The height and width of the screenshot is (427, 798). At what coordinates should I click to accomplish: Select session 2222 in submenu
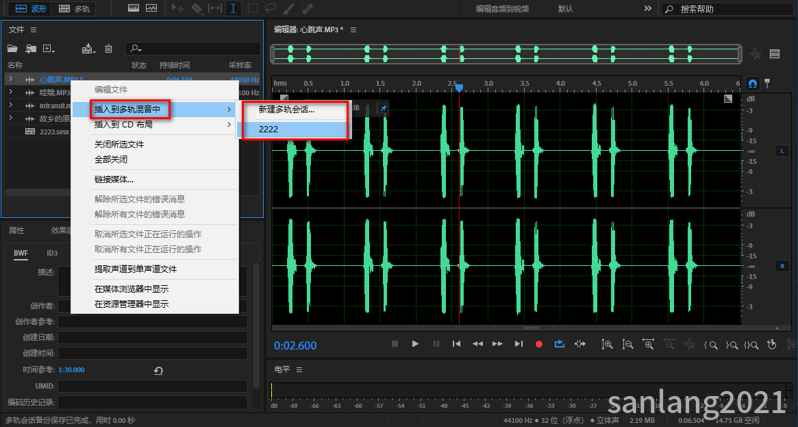click(x=268, y=129)
